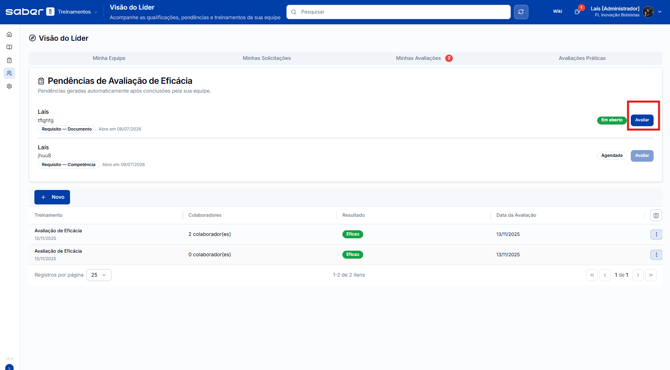The image size is (670, 370).
Task: Switch to the Avaliações Práticas tab
Action: tap(582, 58)
